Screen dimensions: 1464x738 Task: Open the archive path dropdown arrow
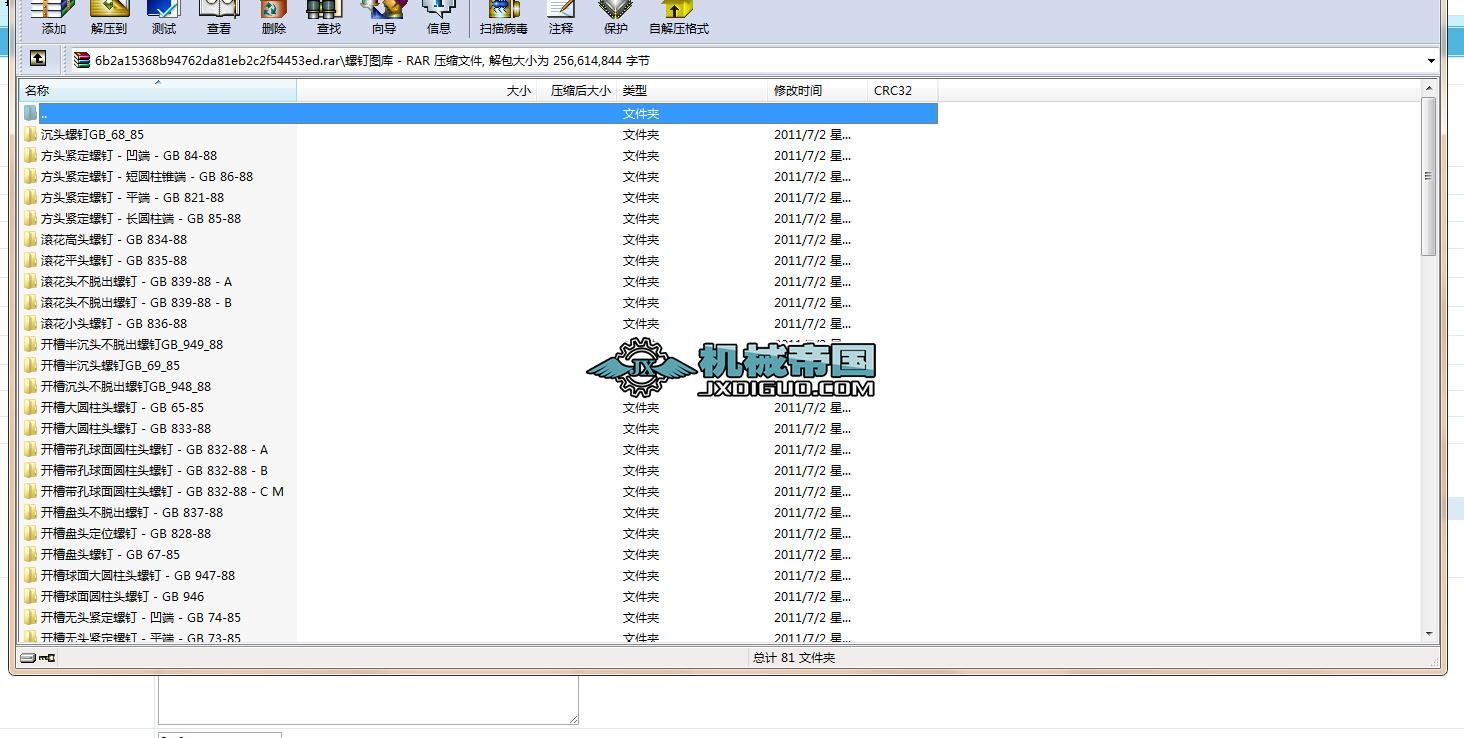click(1430, 60)
